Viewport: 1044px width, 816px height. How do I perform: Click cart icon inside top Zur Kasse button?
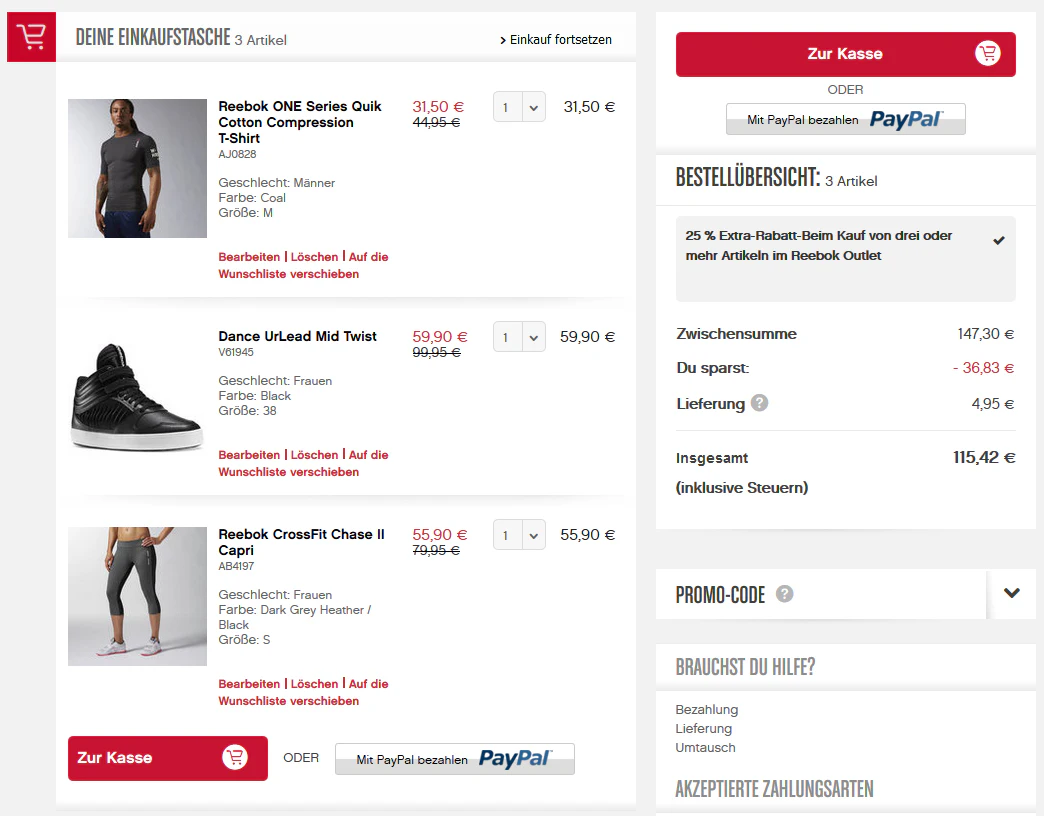(987, 53)
